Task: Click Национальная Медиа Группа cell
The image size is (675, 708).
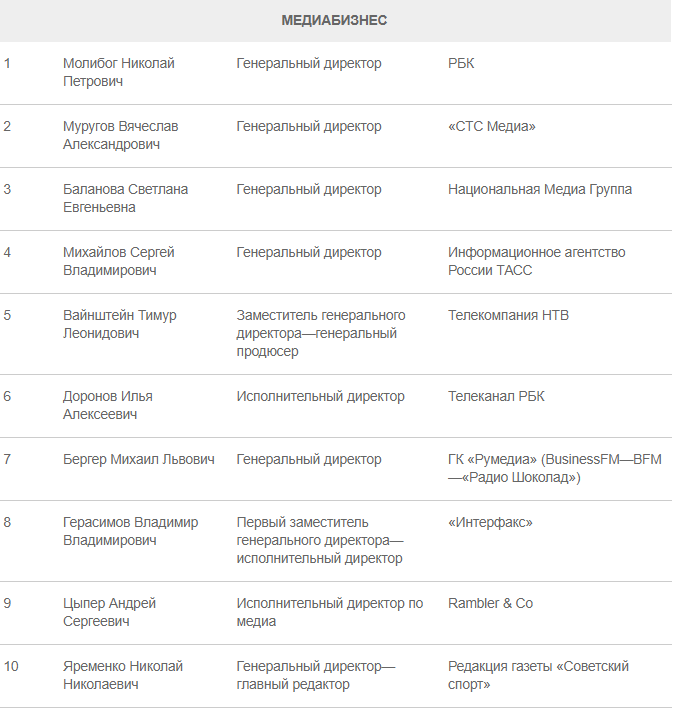Action: [x=539, y=189]
